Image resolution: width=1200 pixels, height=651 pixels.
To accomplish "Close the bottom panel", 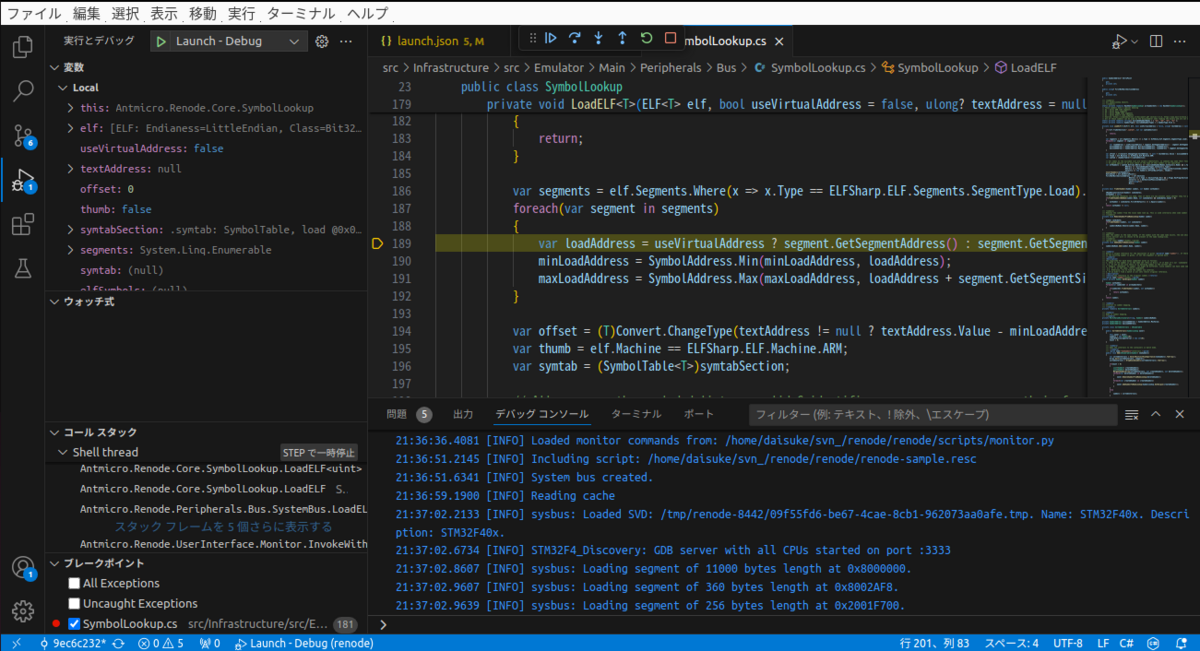I will pyautogui.click(x=1181, y=414).
